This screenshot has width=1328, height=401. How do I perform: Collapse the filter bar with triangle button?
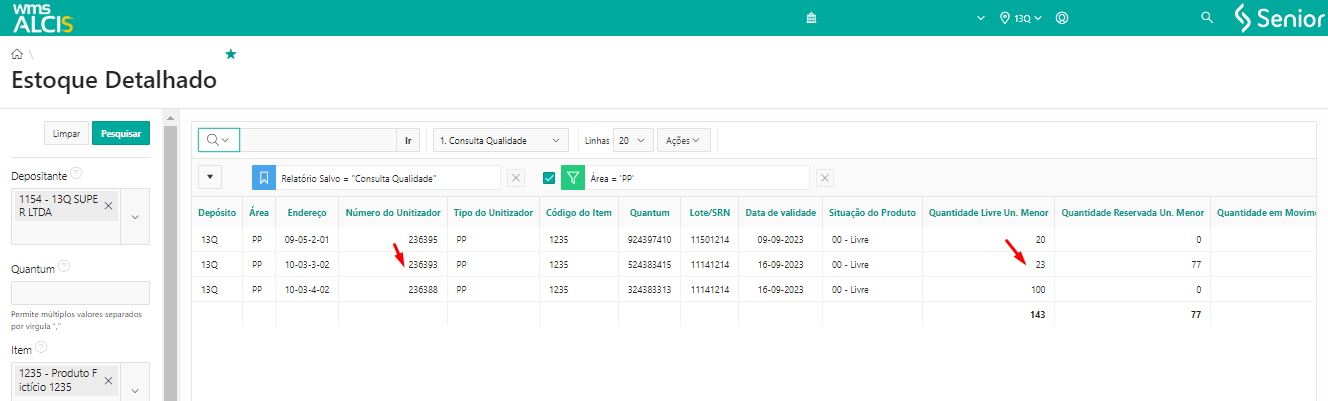click(x=210, y=177)
